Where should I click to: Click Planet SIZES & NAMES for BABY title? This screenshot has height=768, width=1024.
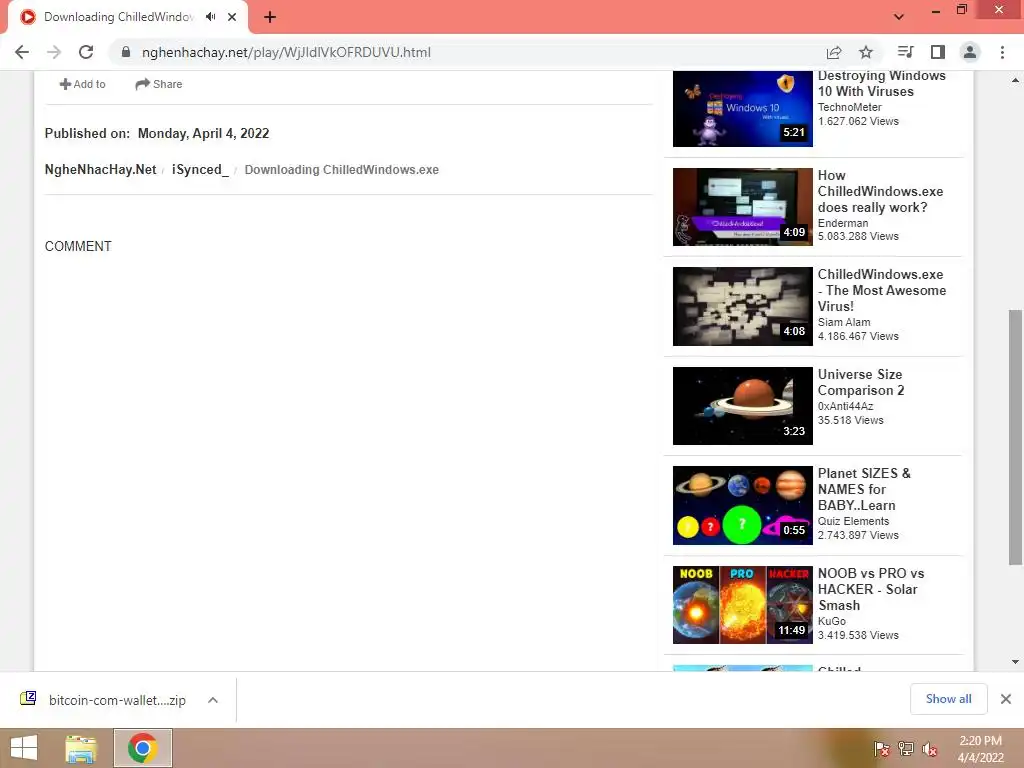(x=864, y=489)
